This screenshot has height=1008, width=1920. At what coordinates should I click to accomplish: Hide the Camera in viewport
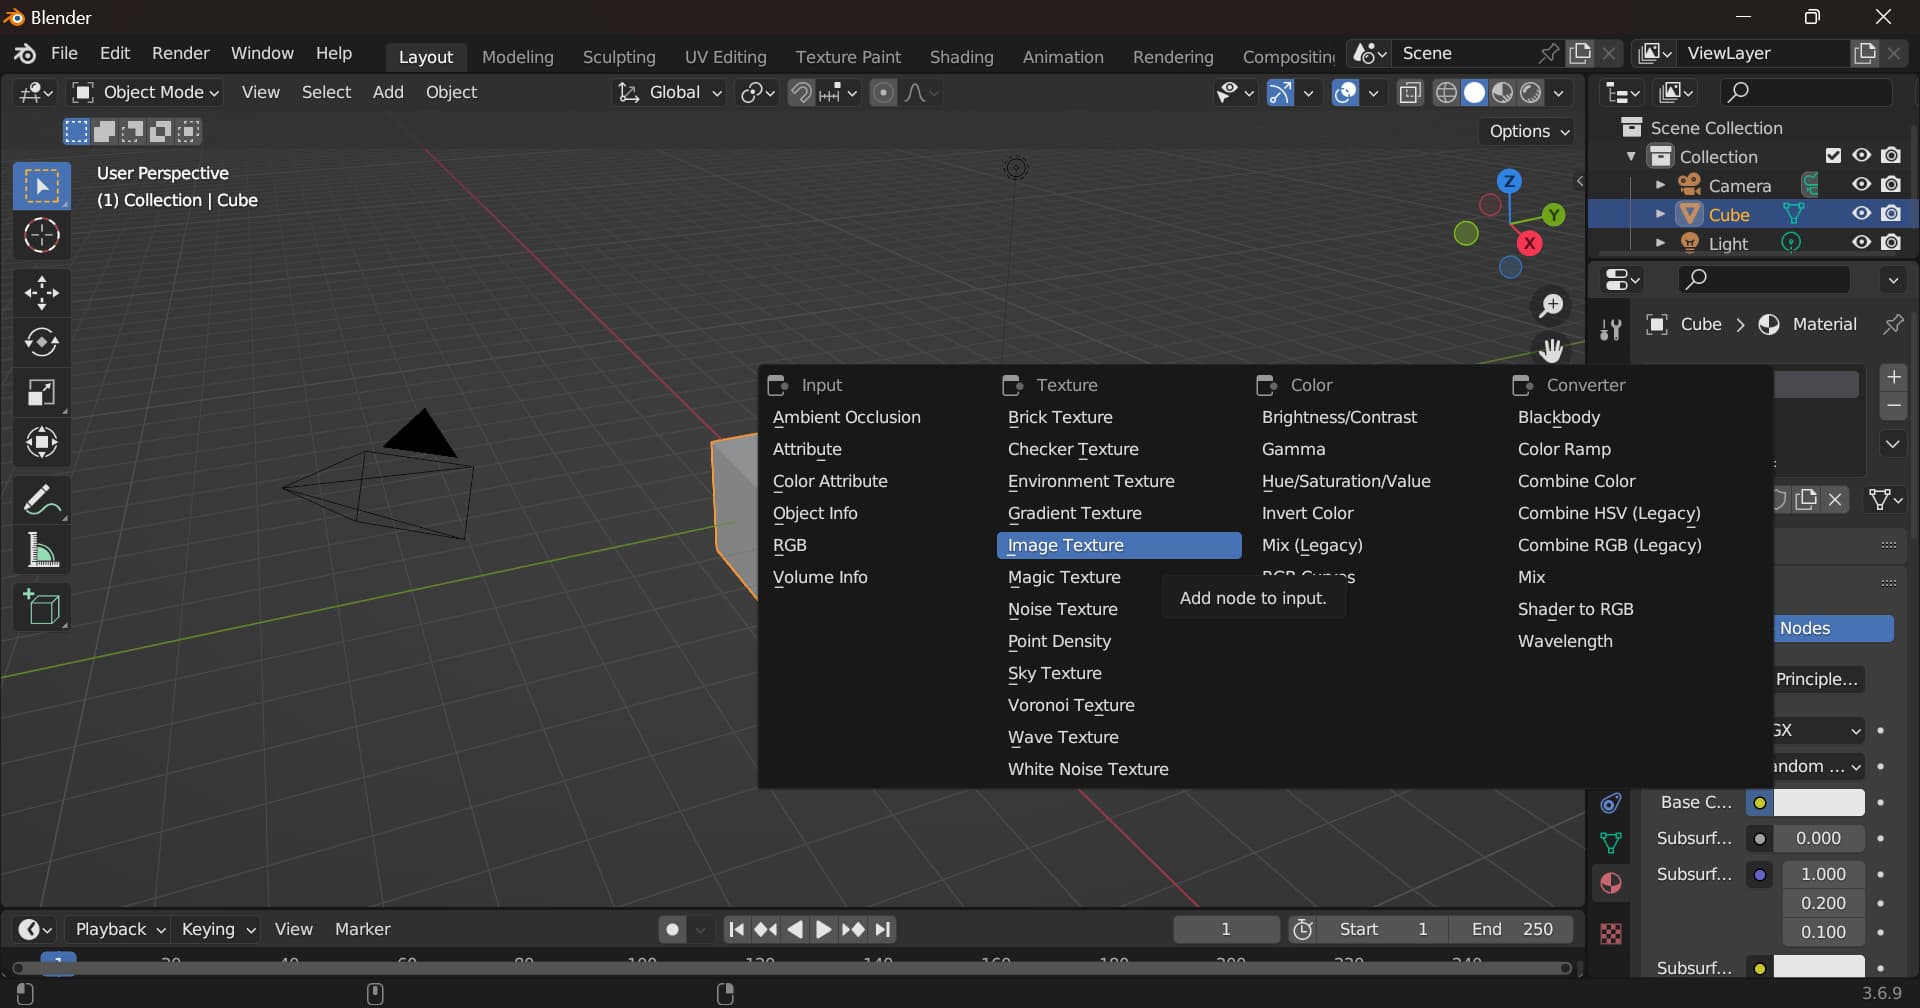(1861, 185)
